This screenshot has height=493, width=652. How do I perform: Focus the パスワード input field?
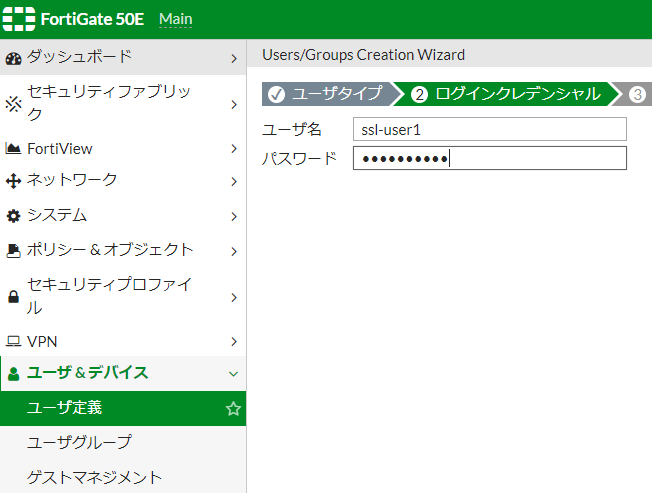click(490, 158)
